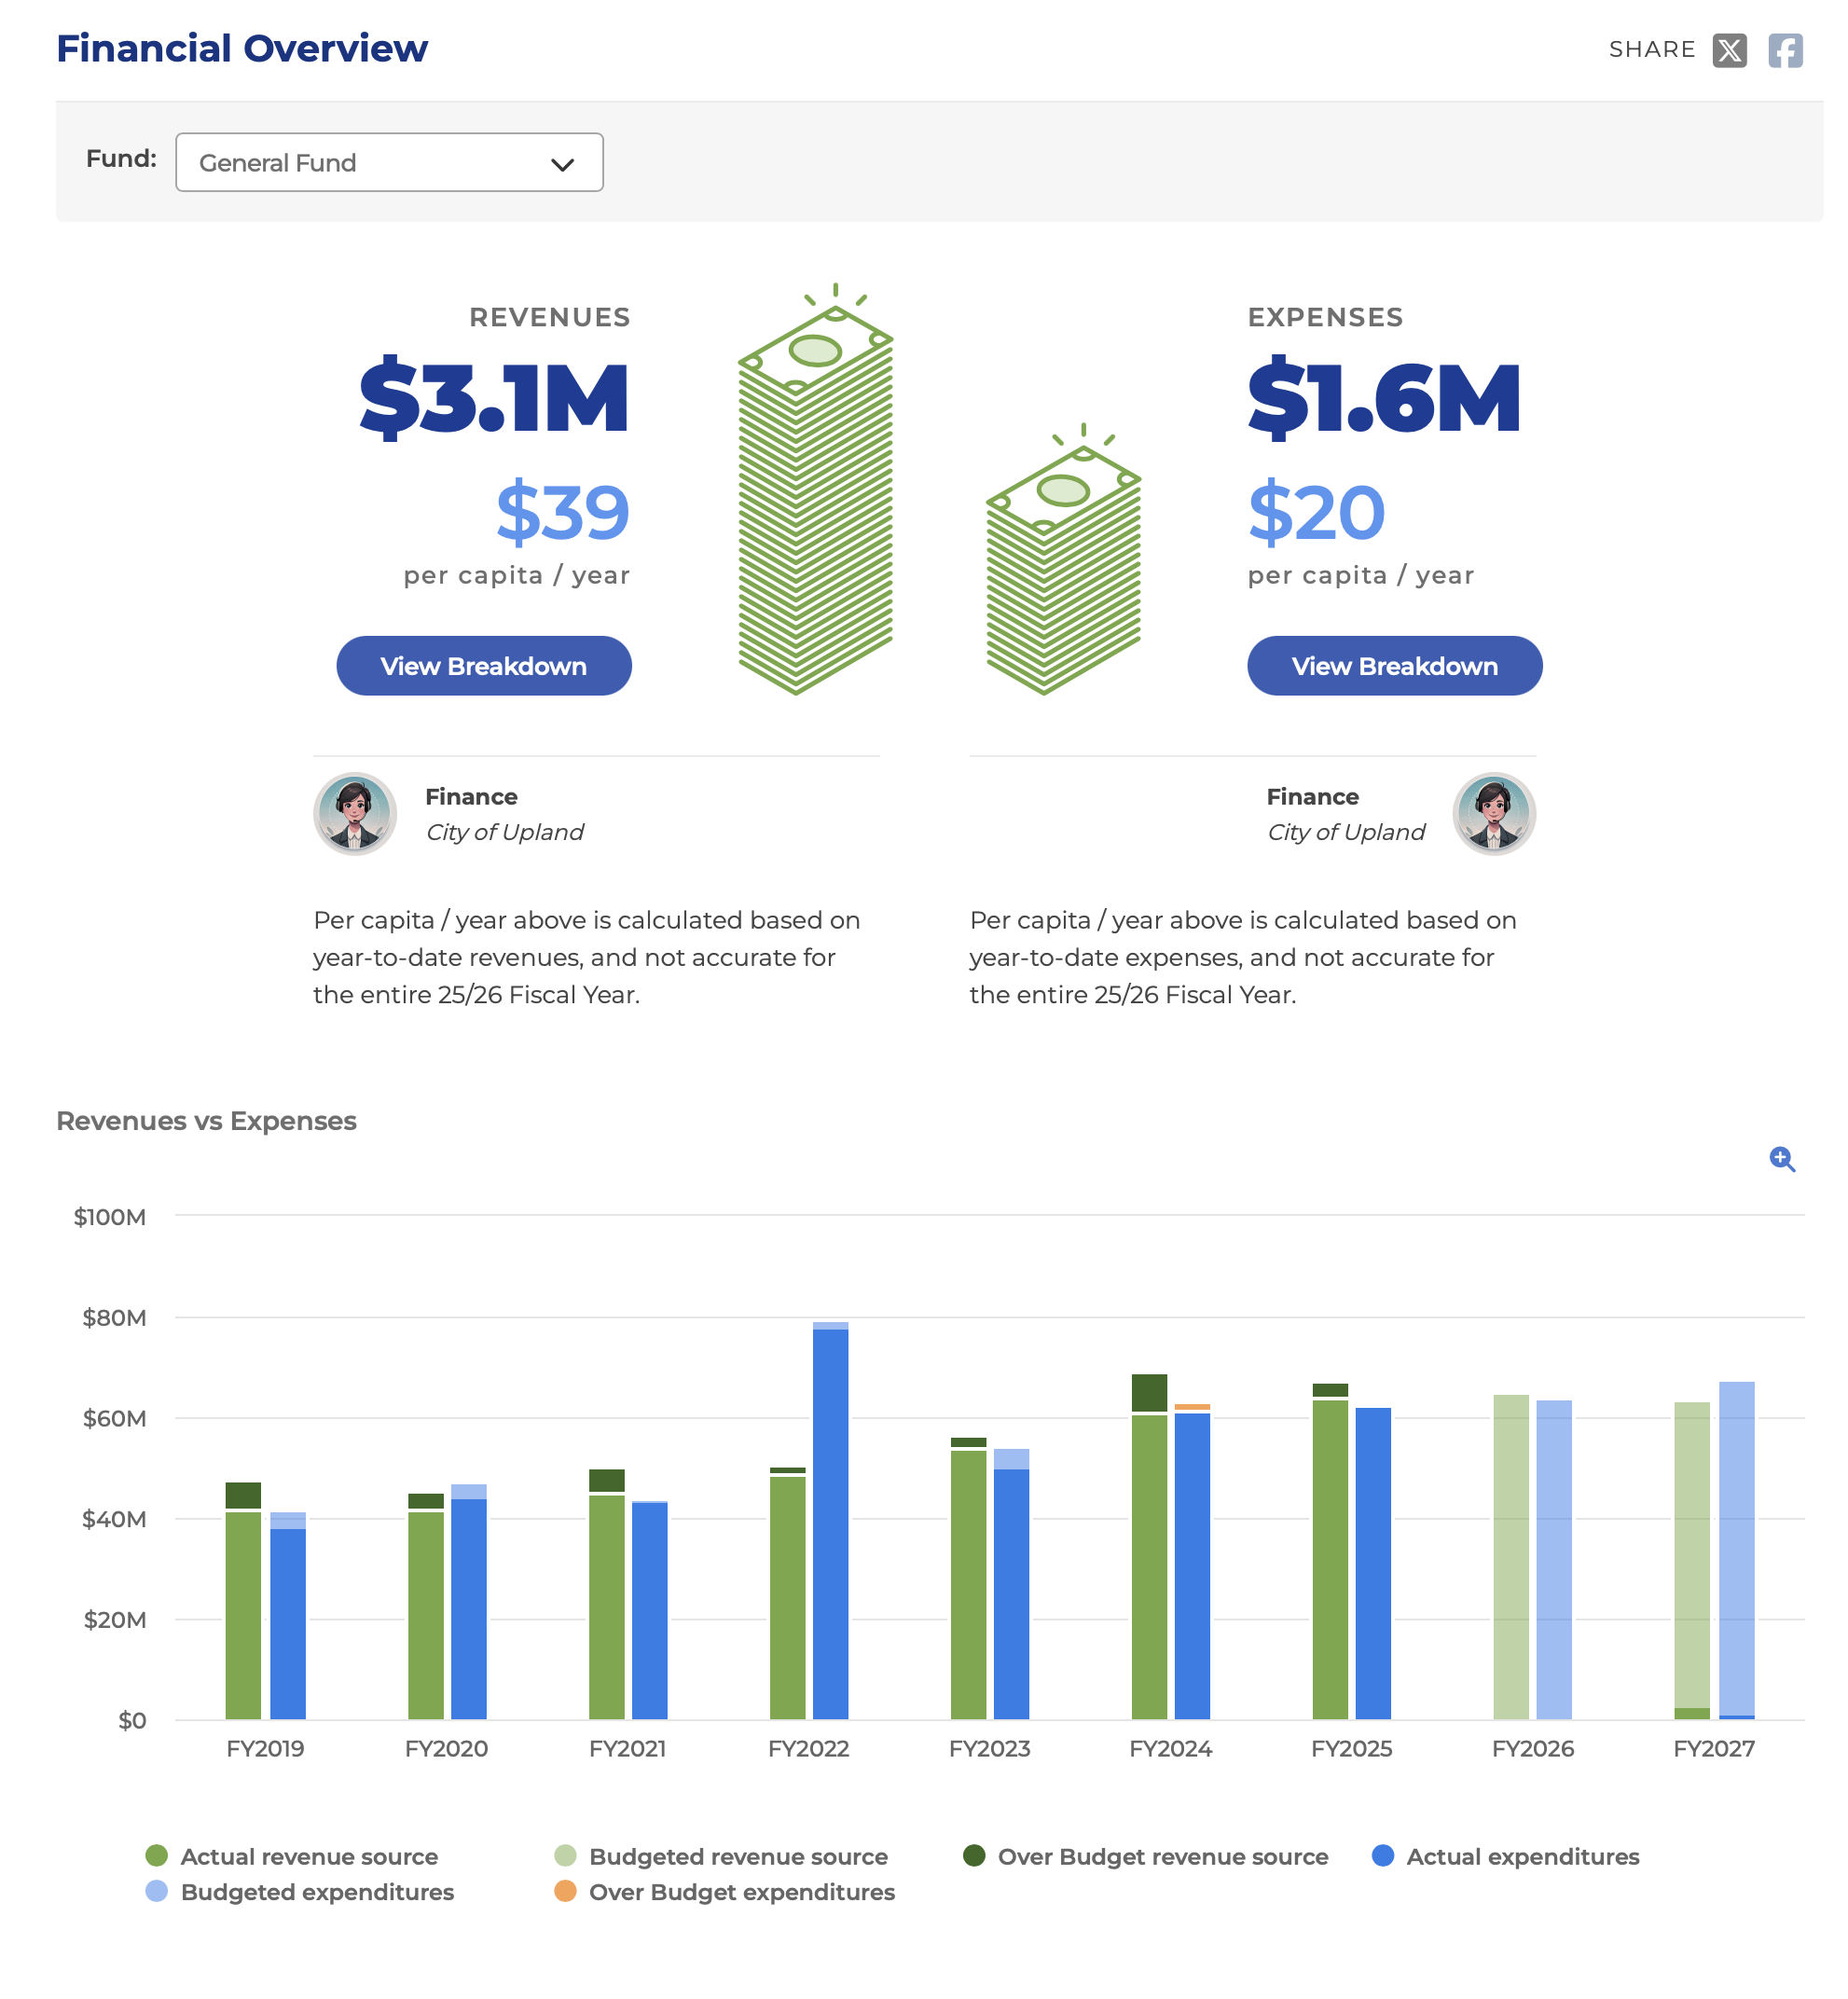Select the FY2026 budgeted revenue bar
1848x1999 pixels.
(1510, 1557)
